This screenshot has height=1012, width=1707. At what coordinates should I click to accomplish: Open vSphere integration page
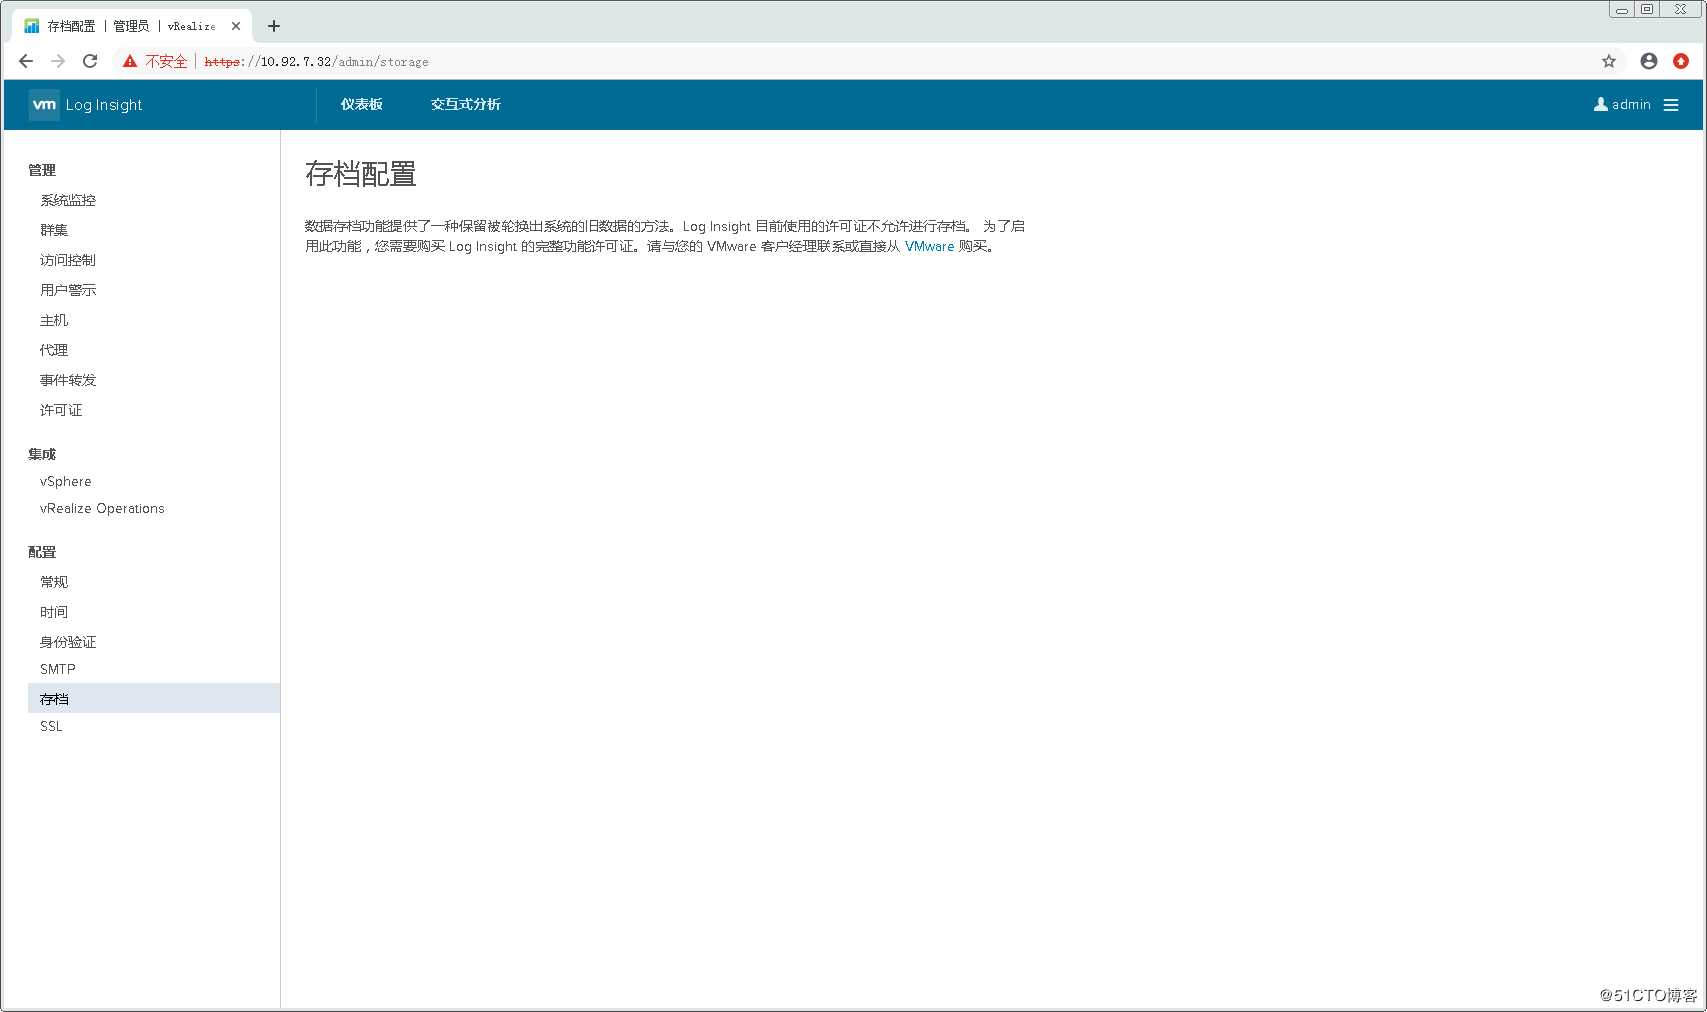point(66,481)
